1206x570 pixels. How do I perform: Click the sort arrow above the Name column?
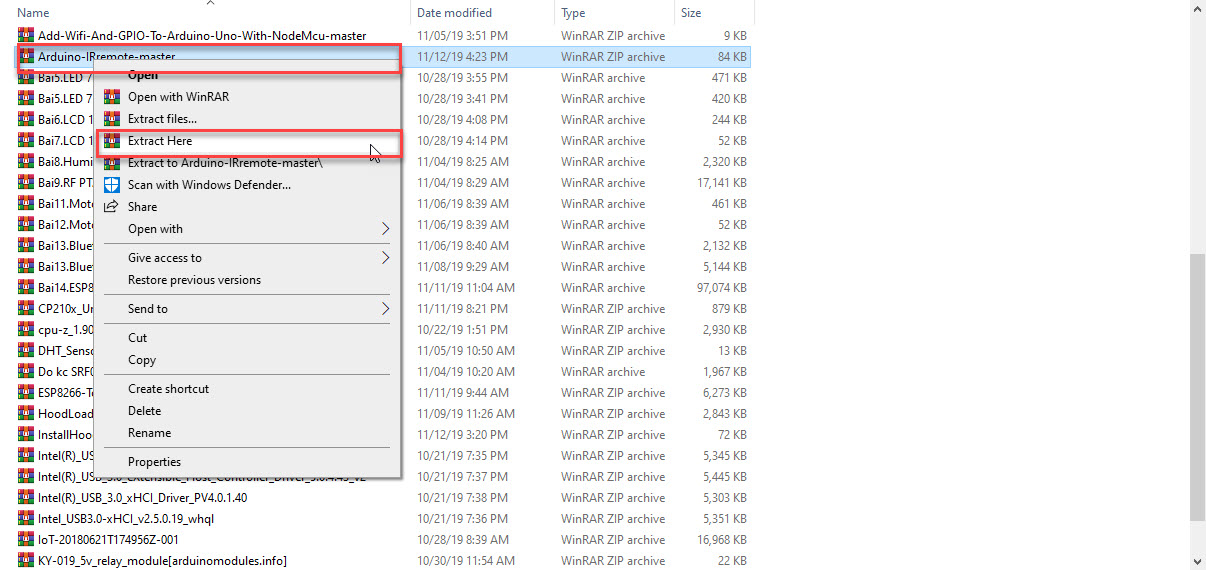[x=210, y=3]
